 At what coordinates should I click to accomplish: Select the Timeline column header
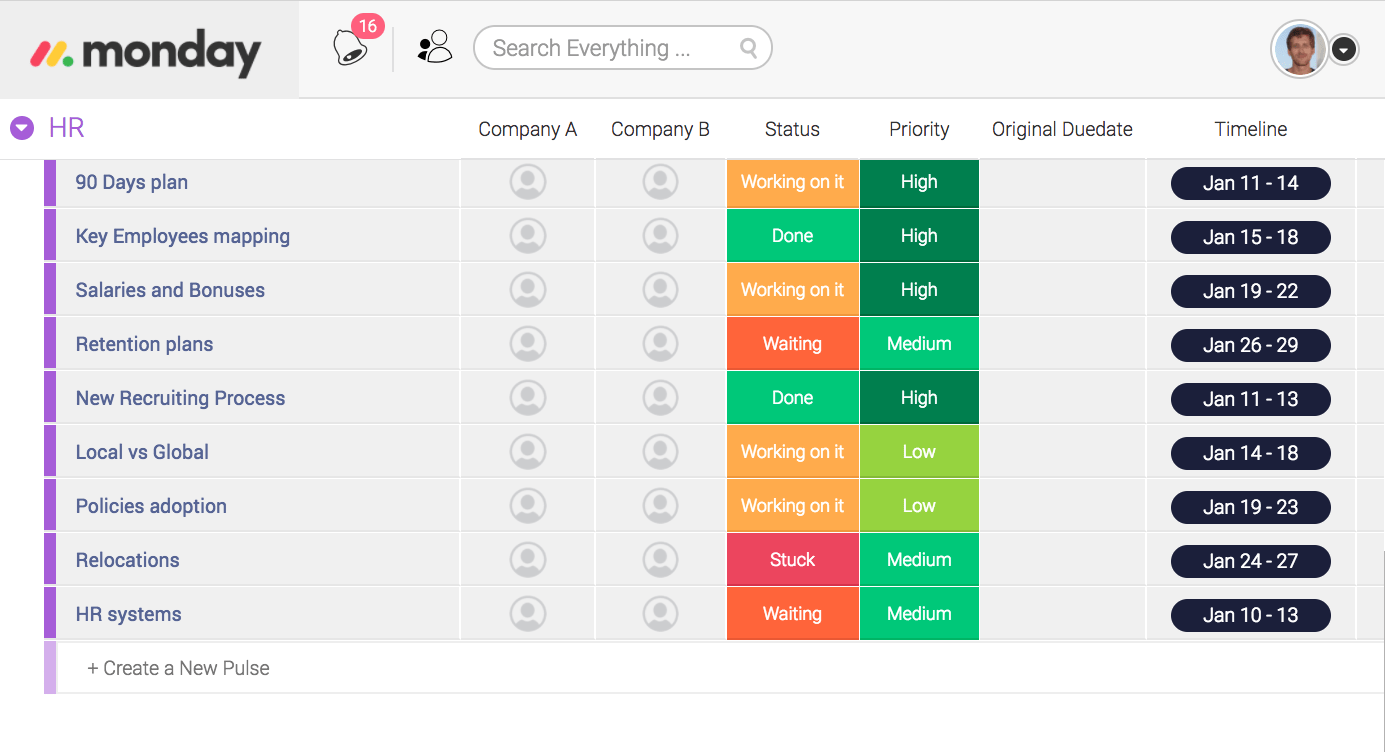pyautogui.click(x=1251, y=129)
